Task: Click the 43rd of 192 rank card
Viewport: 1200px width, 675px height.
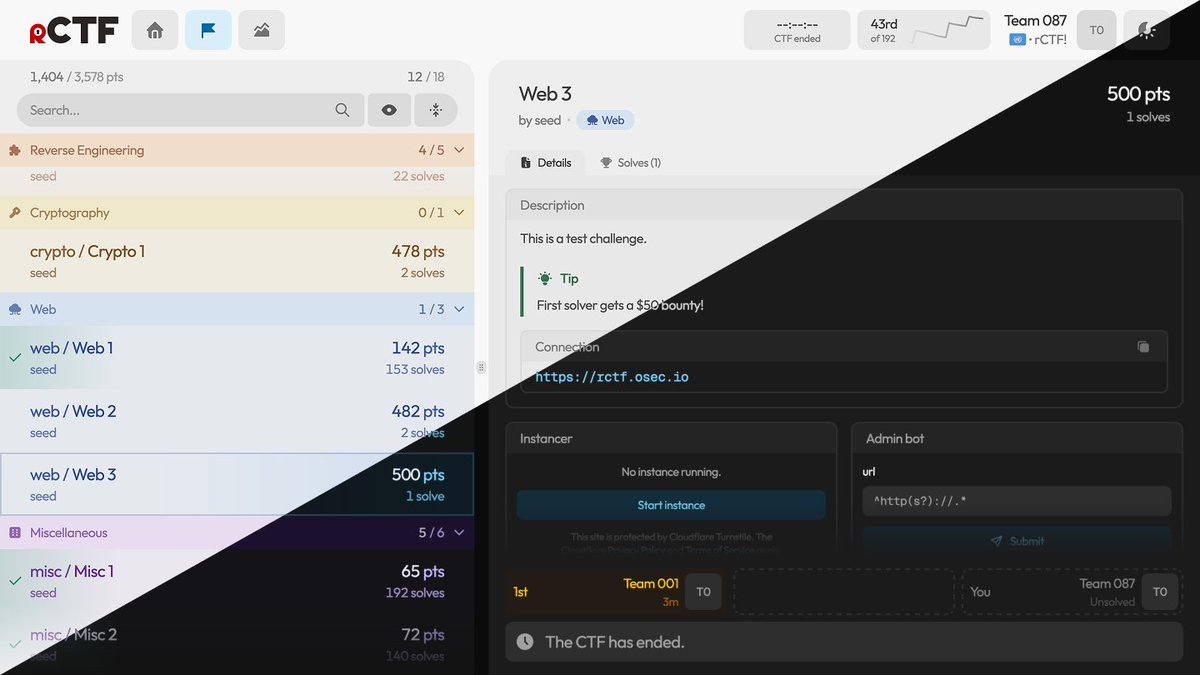Action: coord(925,30)
